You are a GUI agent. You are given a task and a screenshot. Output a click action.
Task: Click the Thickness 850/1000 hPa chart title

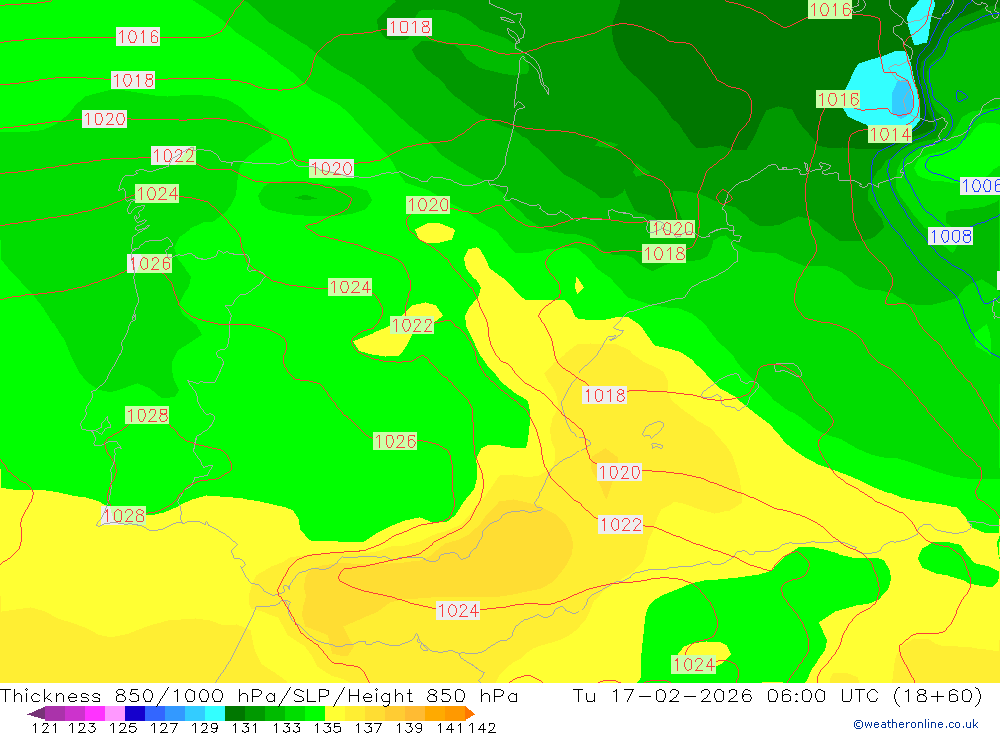pyautogui.click(x=259, y=695)
